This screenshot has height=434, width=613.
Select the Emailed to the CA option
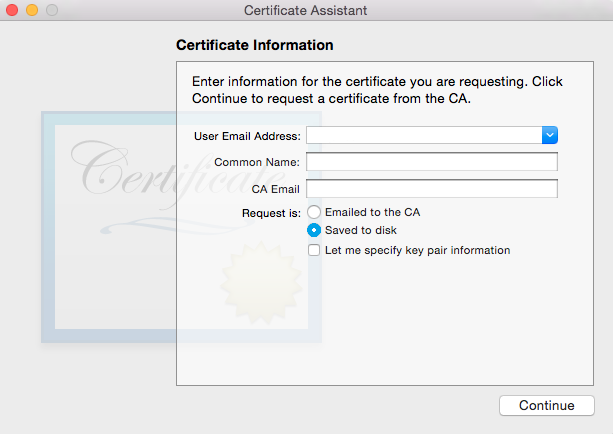[x=314, y=212]
